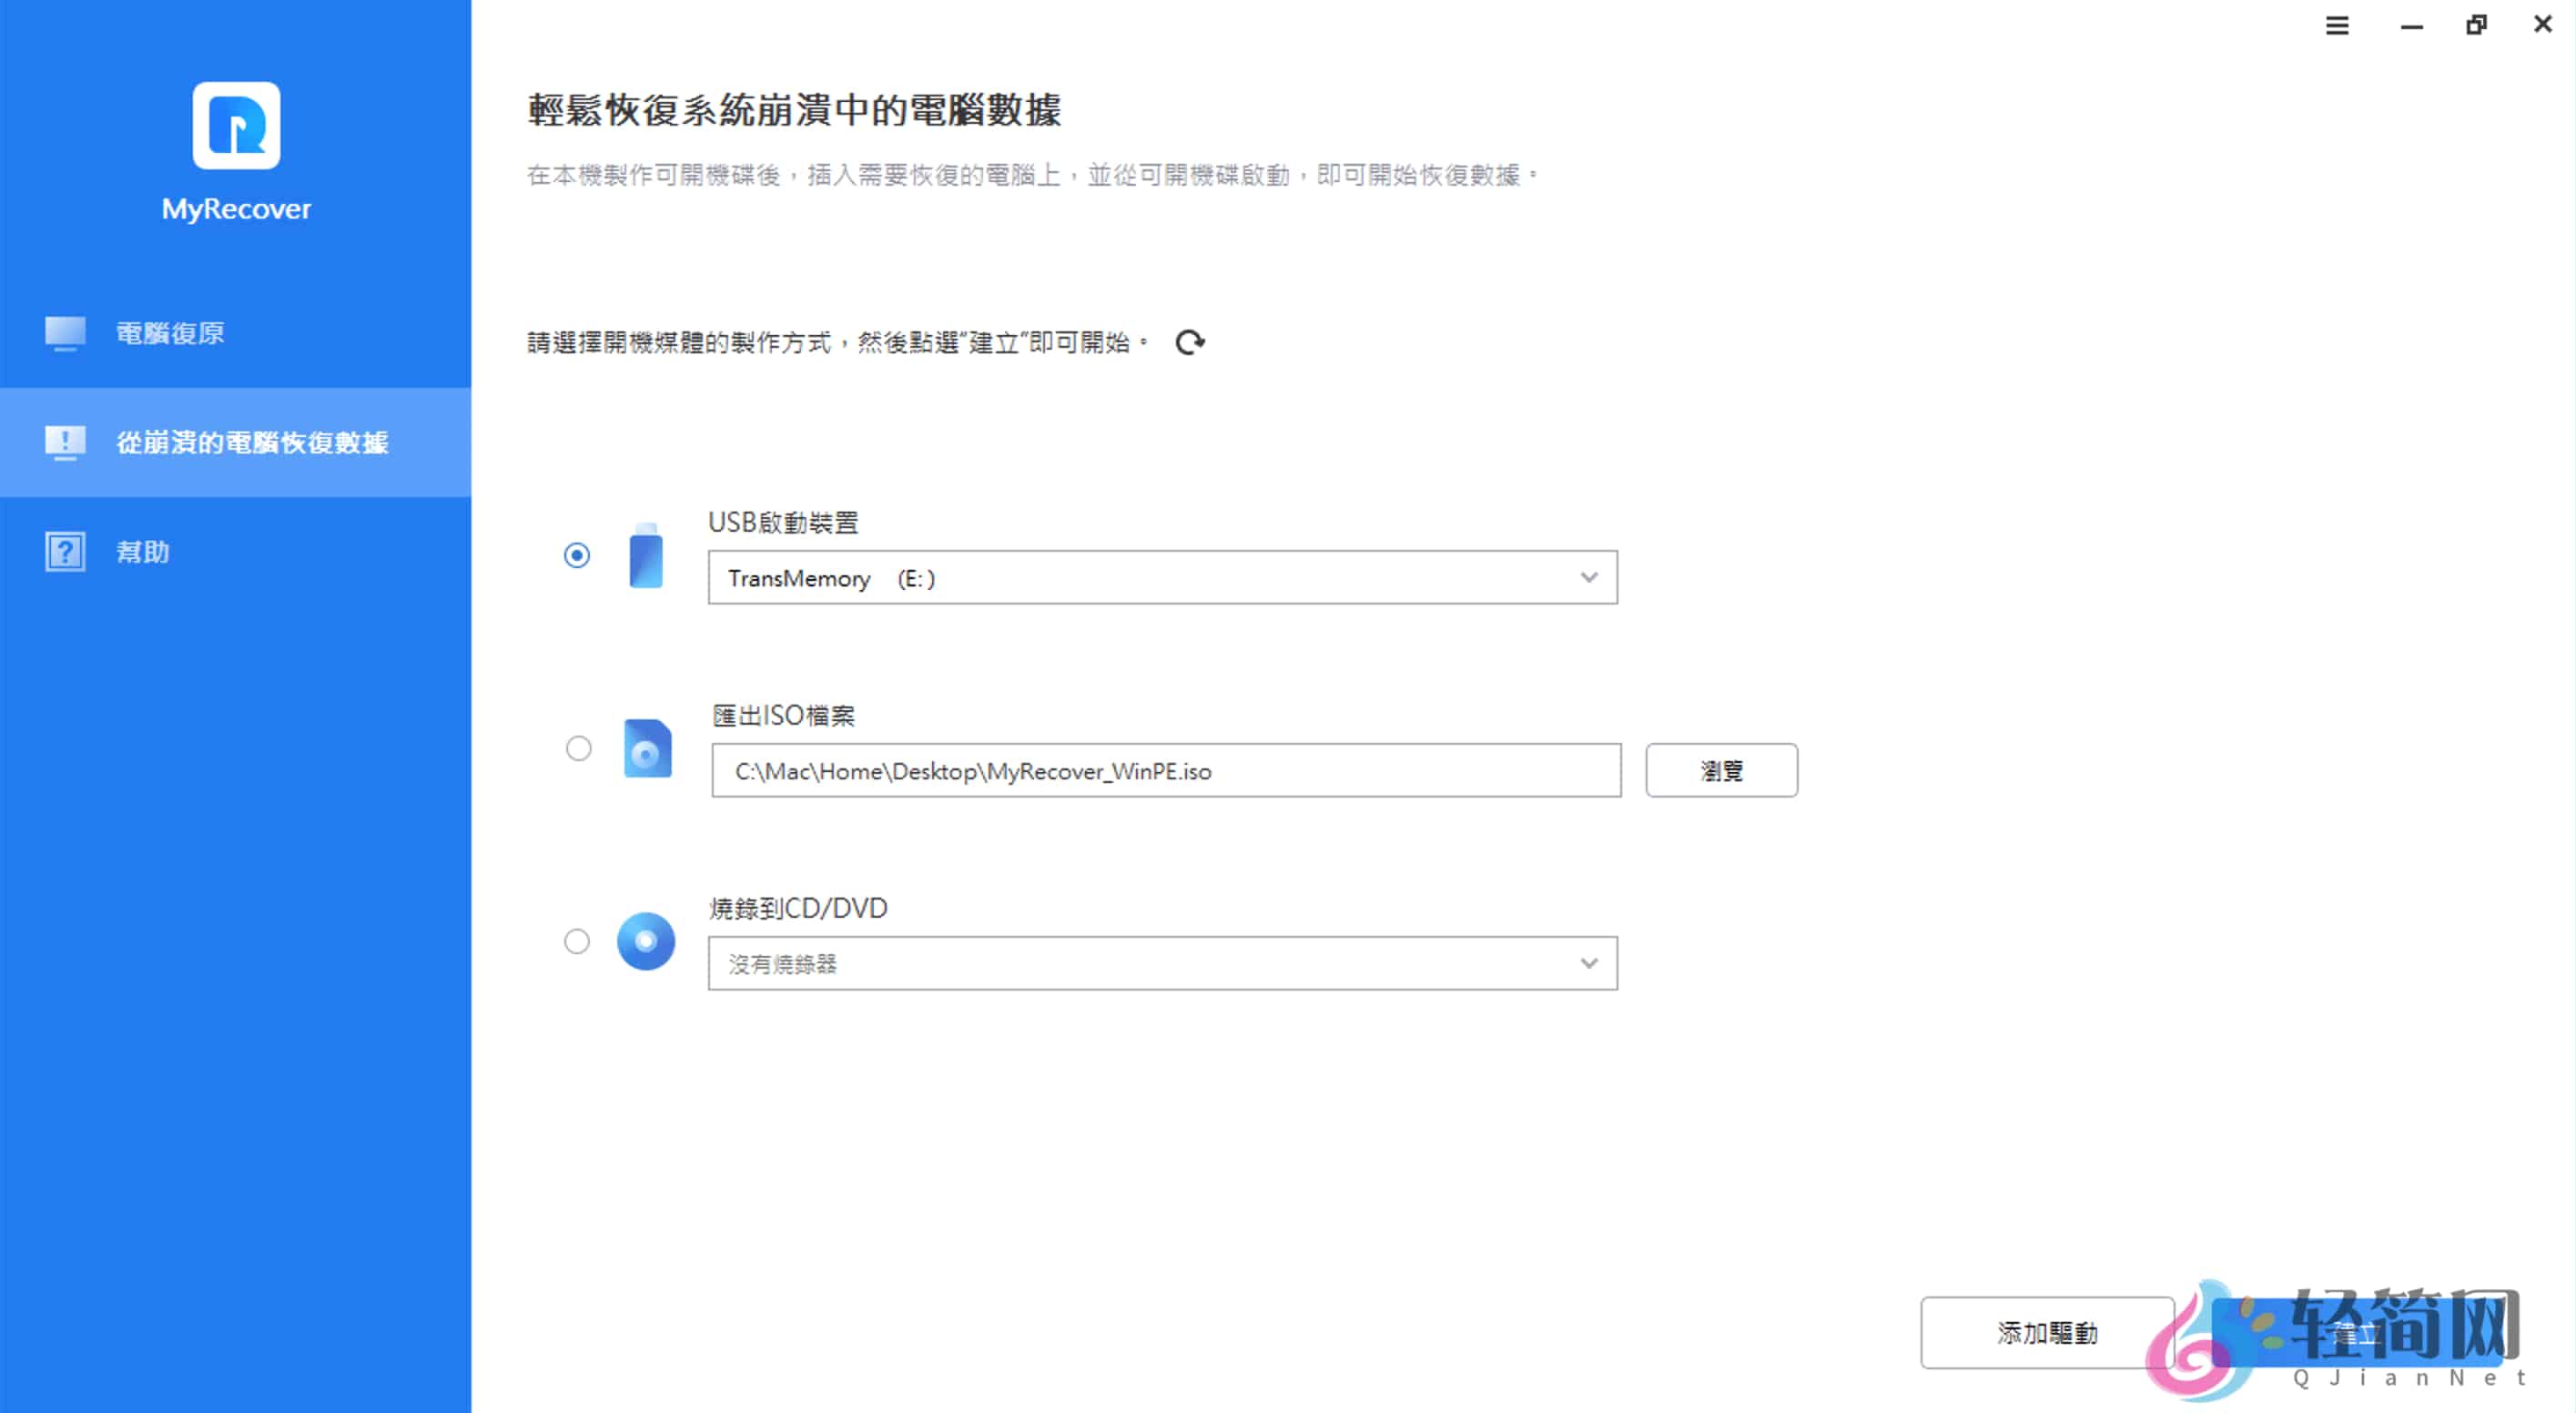Expand the TransMemory (E:) drive dropdown
This screenshot has height=1413, width=2576.
click(1161, 578)
